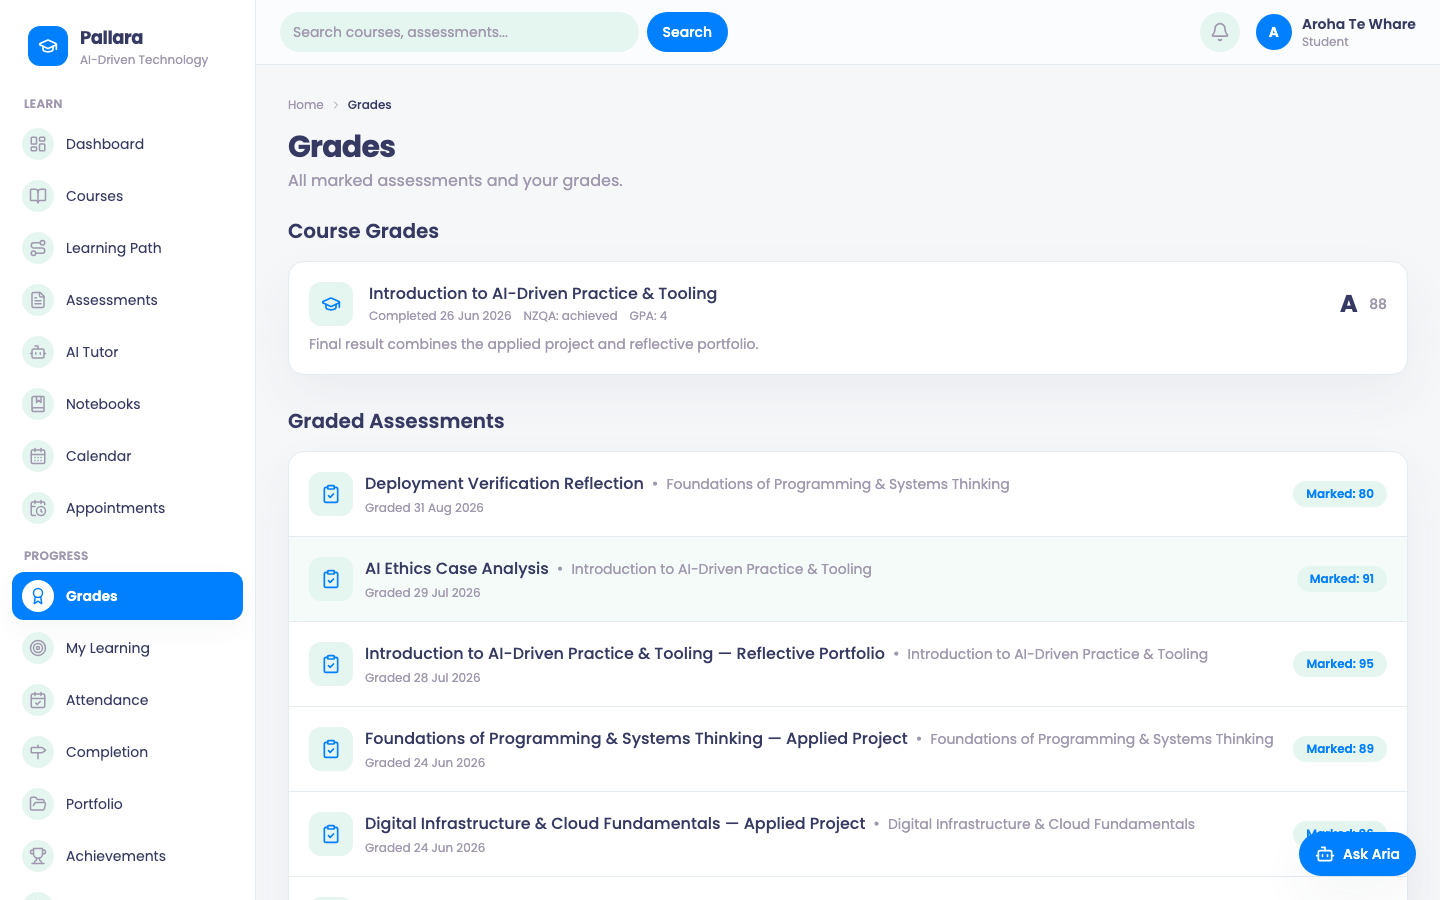This screenshot has width=1440, height=900.
Task: Click the blue Search button
Action: coord(687,32)
